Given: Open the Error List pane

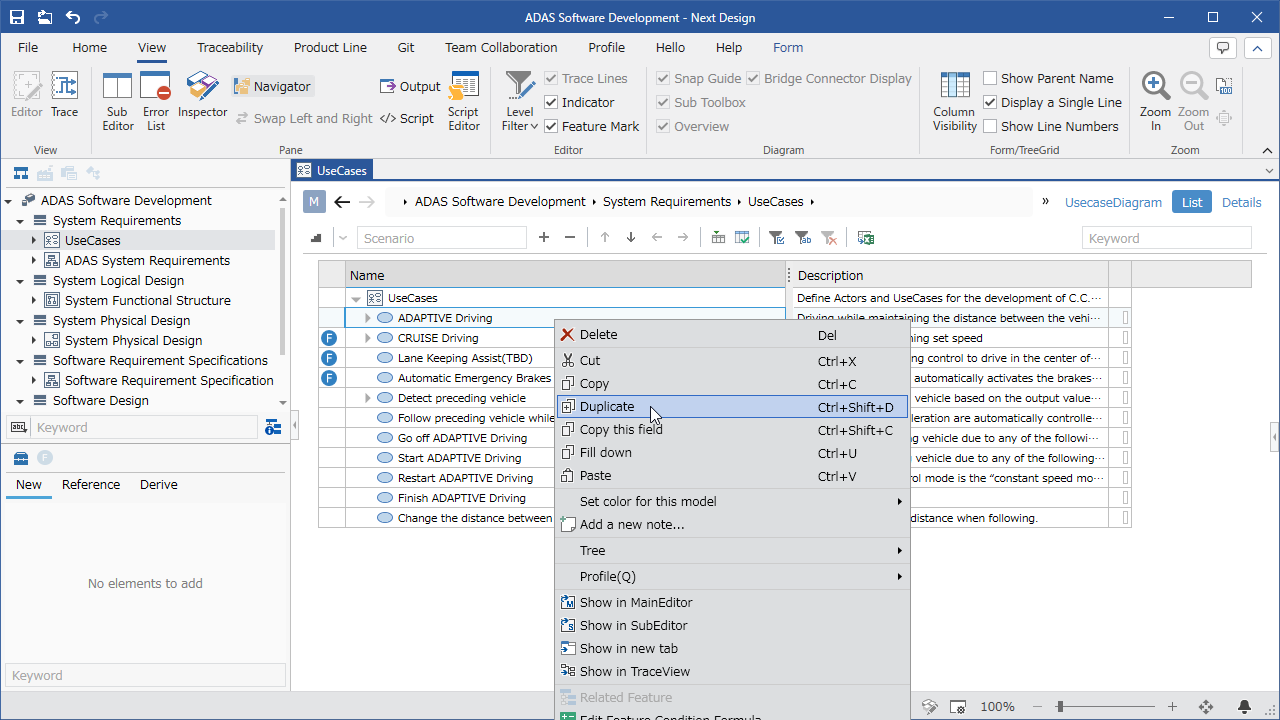Looking at the screenshot, I should point(156,101).
